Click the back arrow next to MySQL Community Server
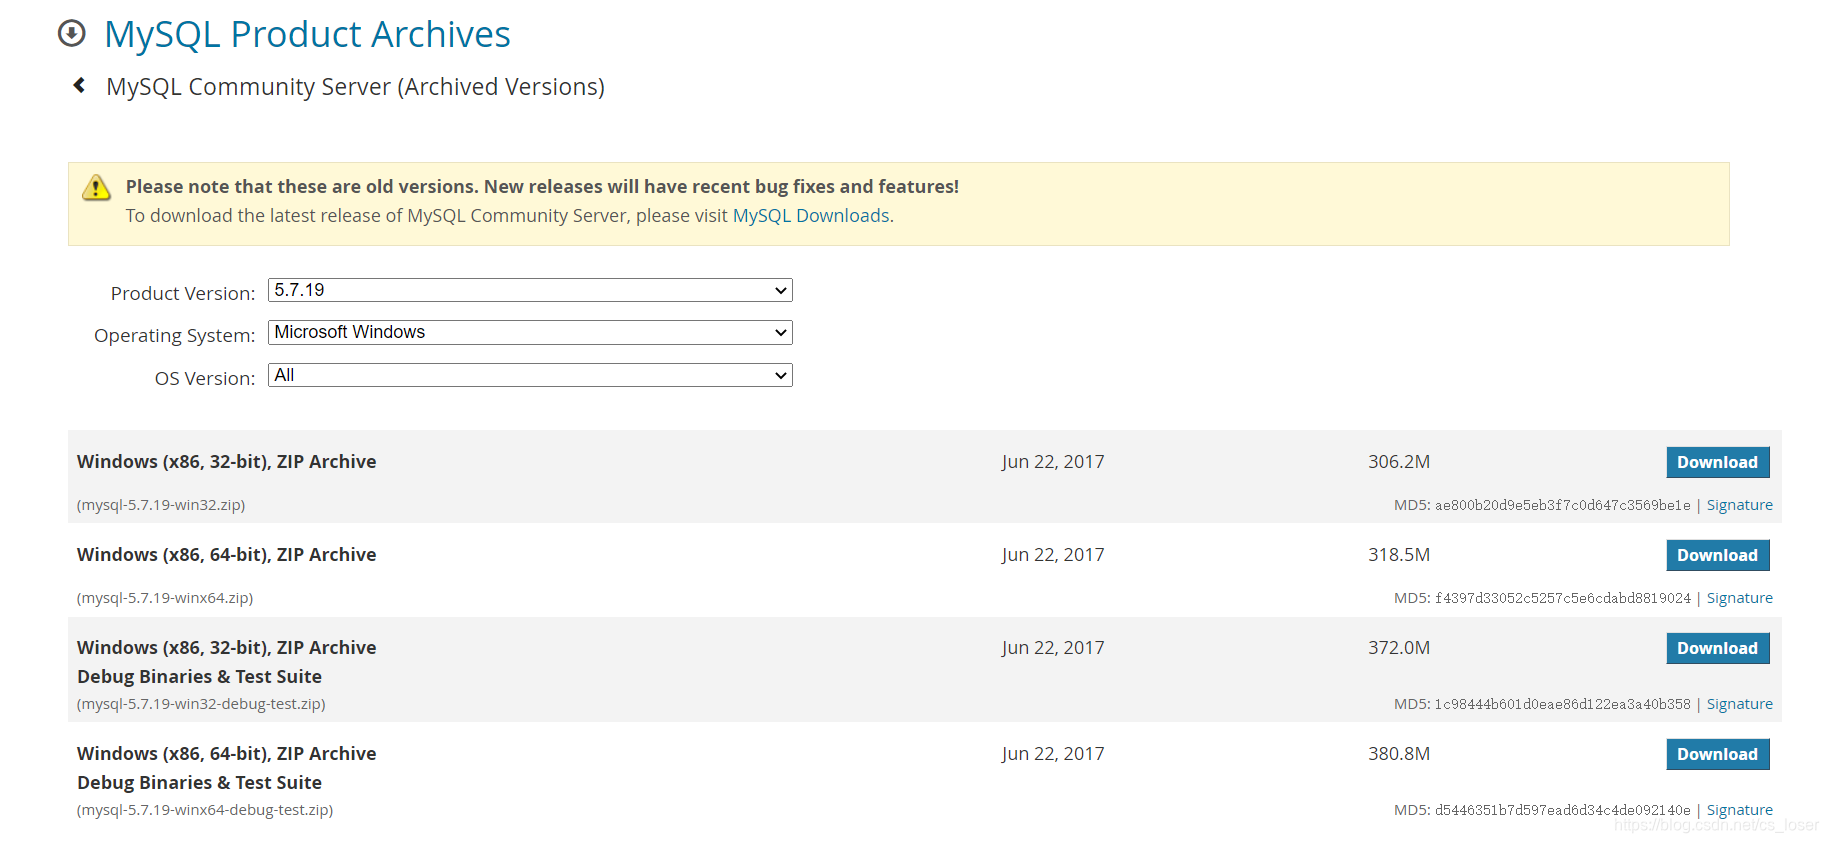 pos(79,85)
